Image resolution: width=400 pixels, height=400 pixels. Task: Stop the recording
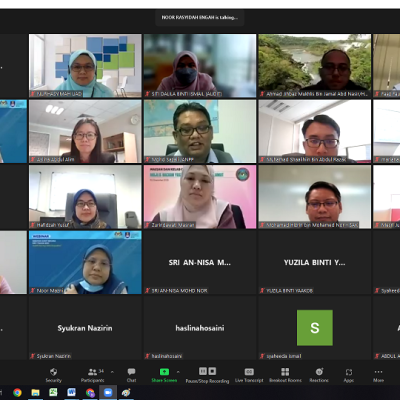click(212, 371)
